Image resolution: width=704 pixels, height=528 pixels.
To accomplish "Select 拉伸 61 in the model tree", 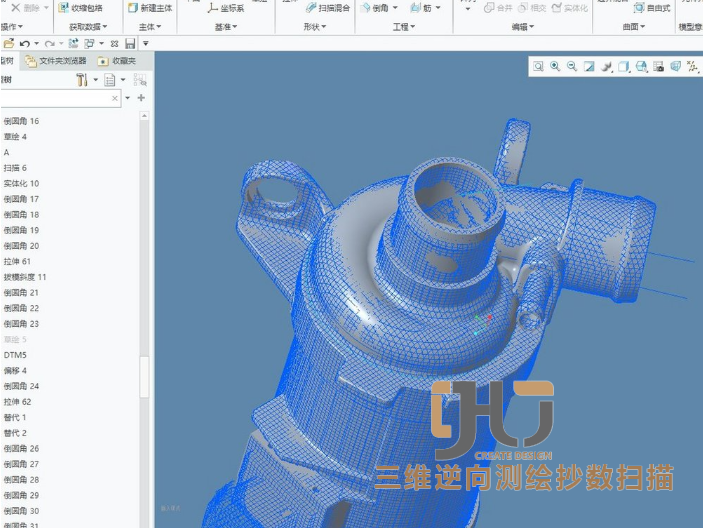I will (17, 261).
